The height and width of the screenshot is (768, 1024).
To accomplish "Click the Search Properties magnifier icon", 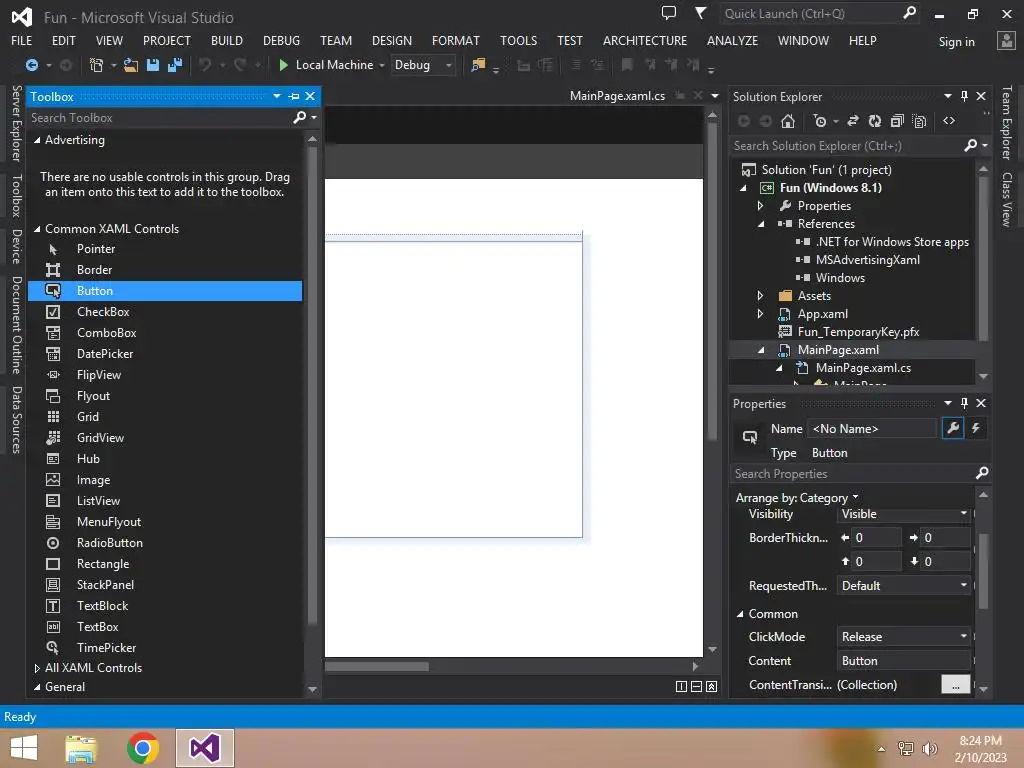I will point(982,473).
